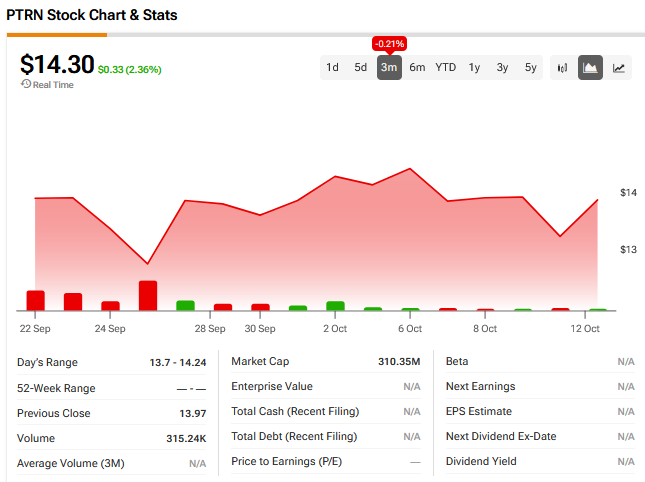This screenshot has height=482, width=645.
Task: Switch to candlestick chart view
Action: pyautogui.click(x=562, y=68)
